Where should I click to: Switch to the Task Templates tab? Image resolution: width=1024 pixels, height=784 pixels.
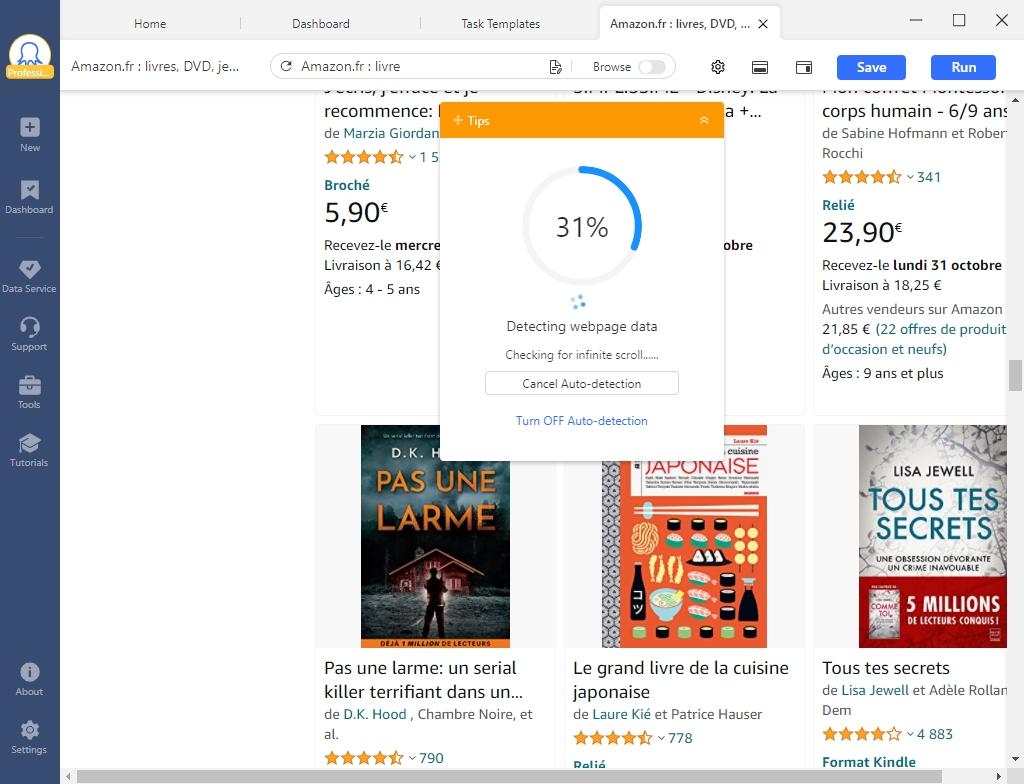[500, 24]
